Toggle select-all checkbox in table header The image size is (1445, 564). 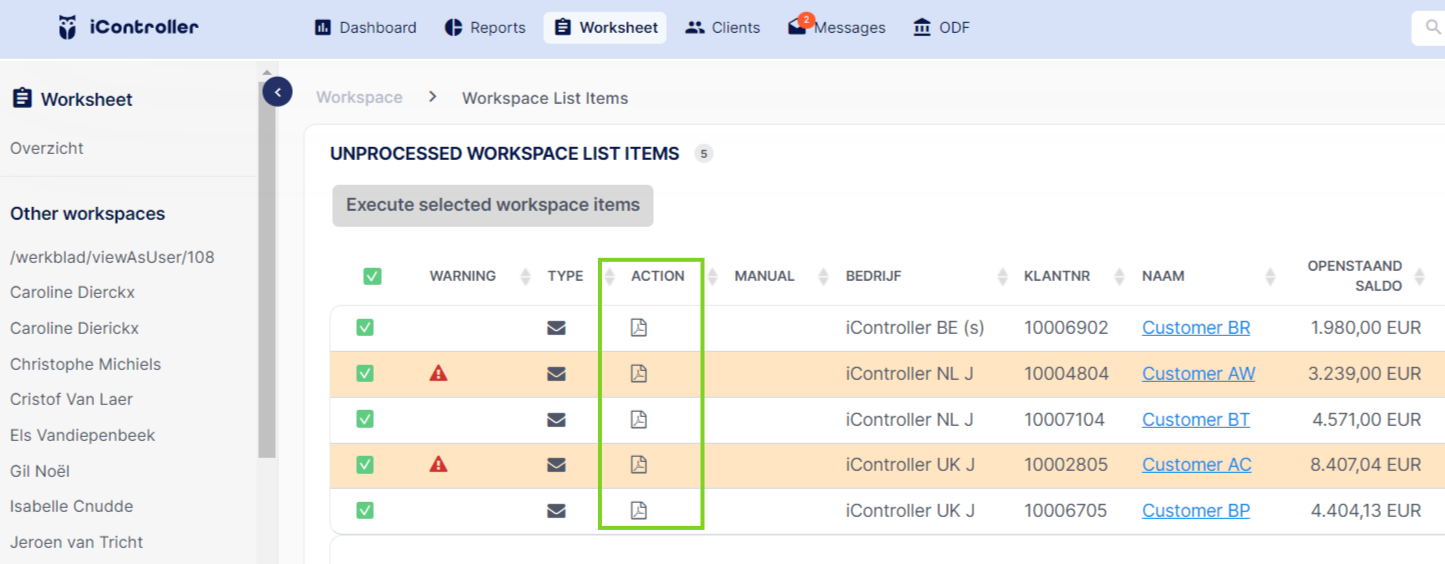(x=372, y=276)
